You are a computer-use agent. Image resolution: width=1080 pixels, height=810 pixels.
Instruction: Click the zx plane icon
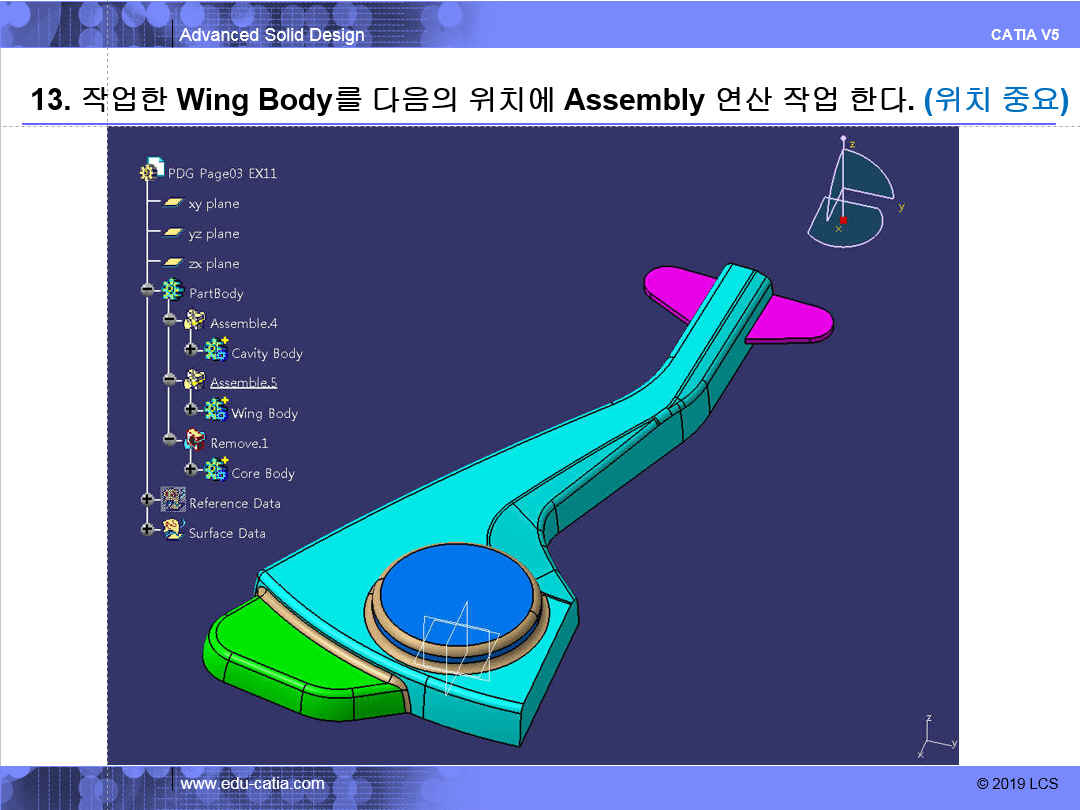click(x=173, y=263)
